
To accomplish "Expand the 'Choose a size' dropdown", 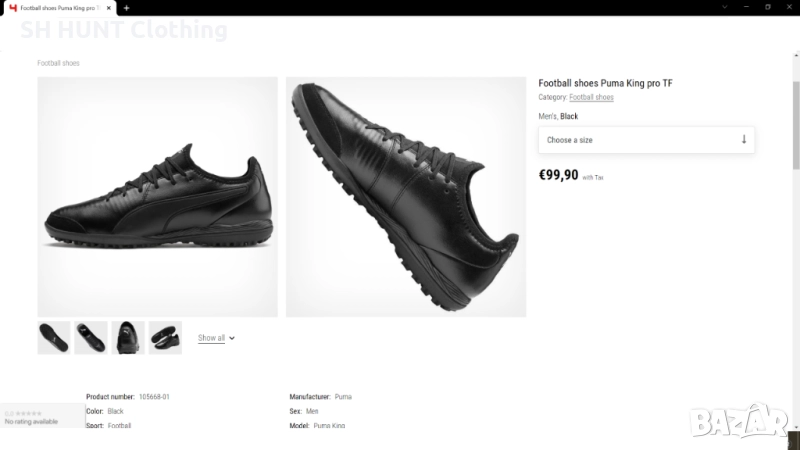I will click(646, 140).
